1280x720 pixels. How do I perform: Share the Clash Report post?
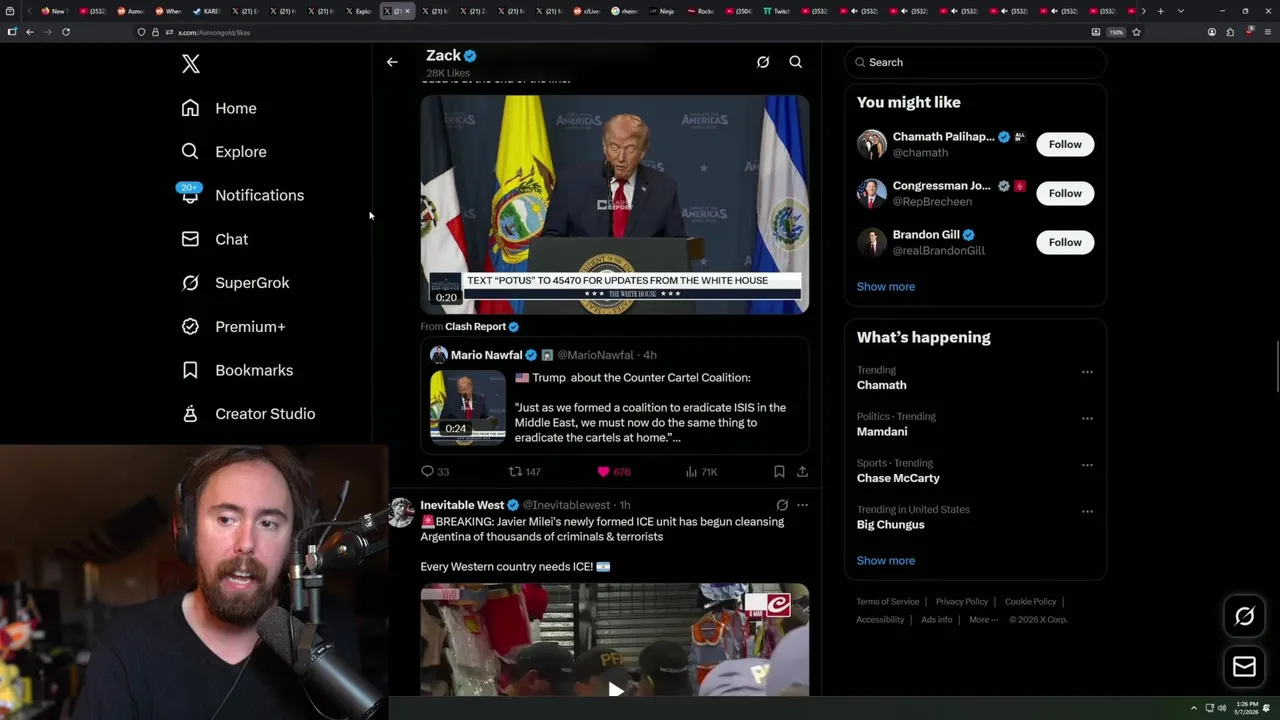[802, 471]
